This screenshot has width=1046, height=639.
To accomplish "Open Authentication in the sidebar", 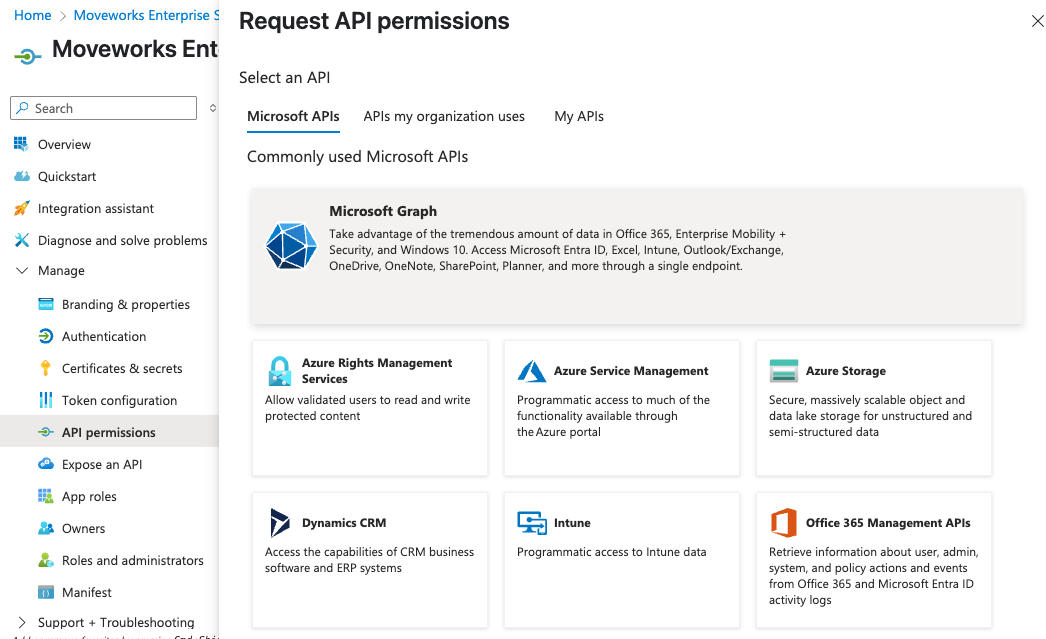I will [104, 336].
